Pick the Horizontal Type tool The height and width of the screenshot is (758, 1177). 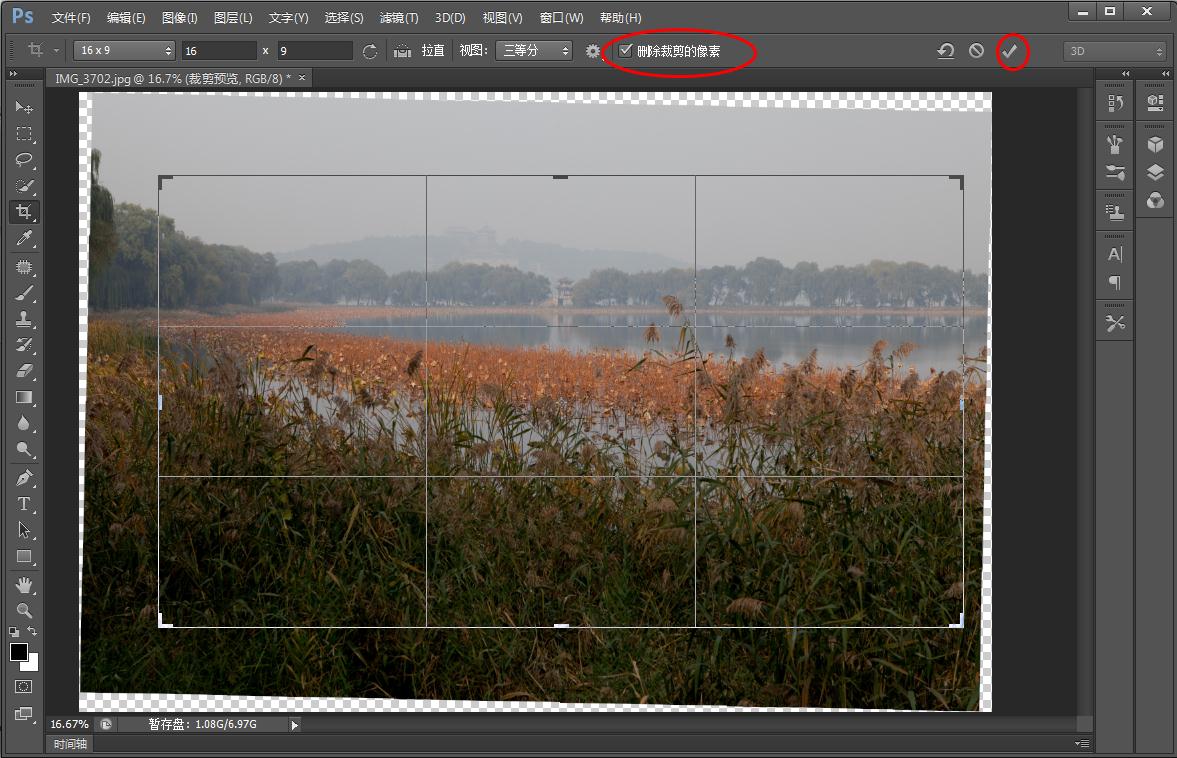click(x=24, y=504)
